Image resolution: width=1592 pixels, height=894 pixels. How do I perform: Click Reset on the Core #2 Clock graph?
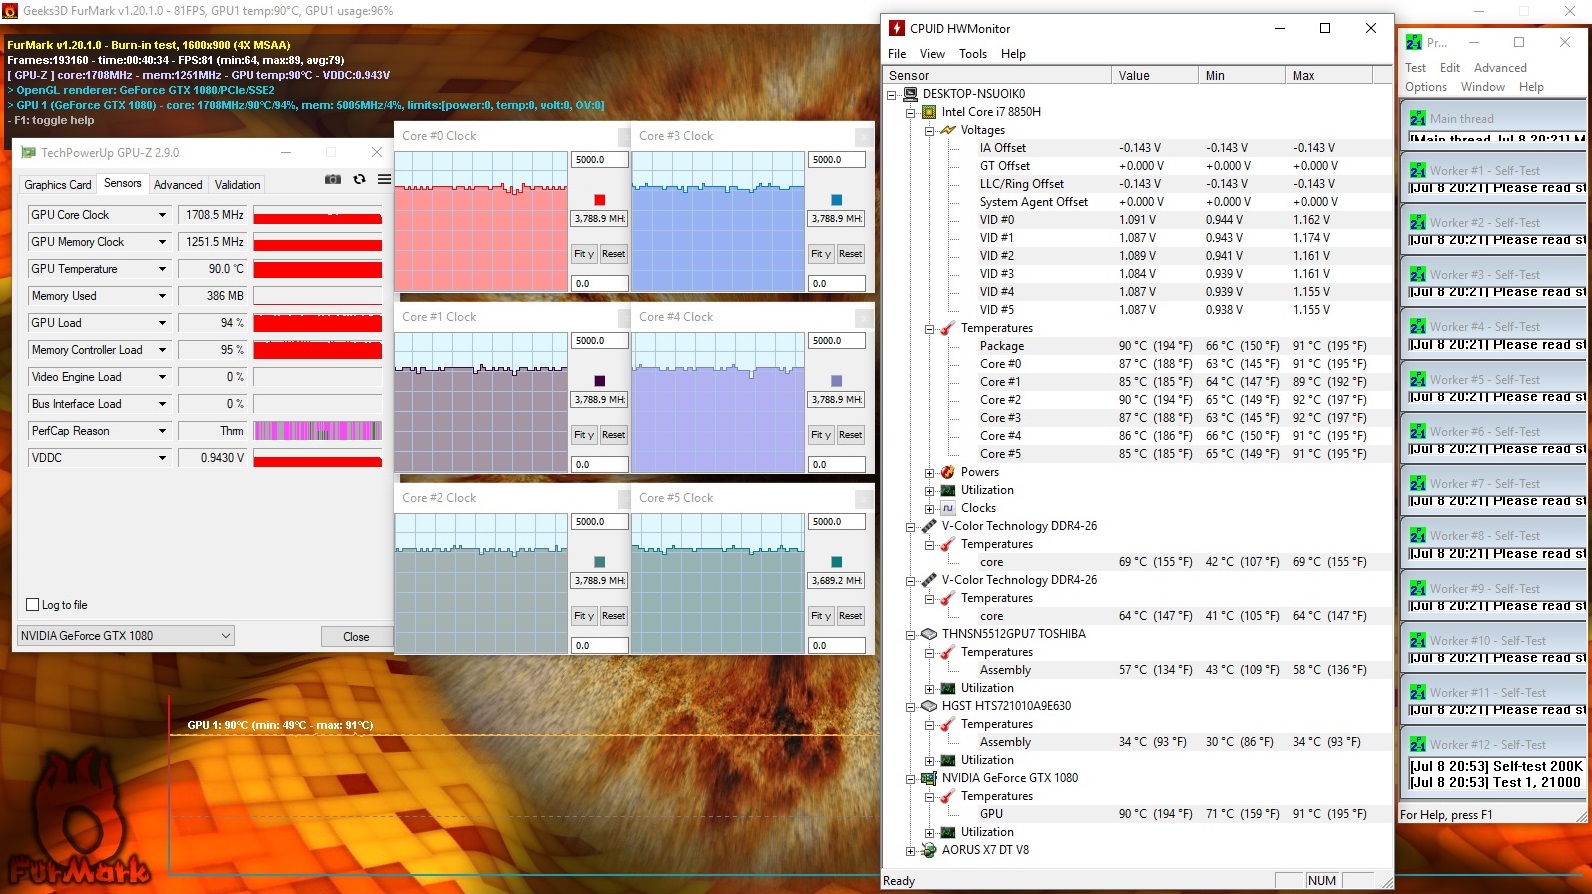[x=614, y=616]
